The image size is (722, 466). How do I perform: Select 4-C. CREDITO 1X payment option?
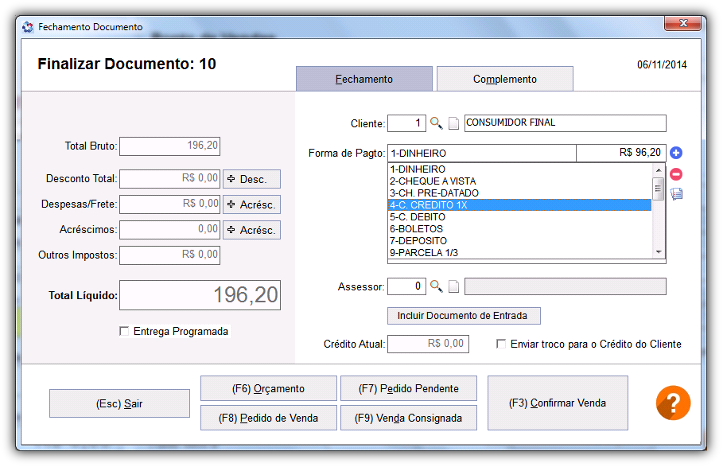pos(519,205)
